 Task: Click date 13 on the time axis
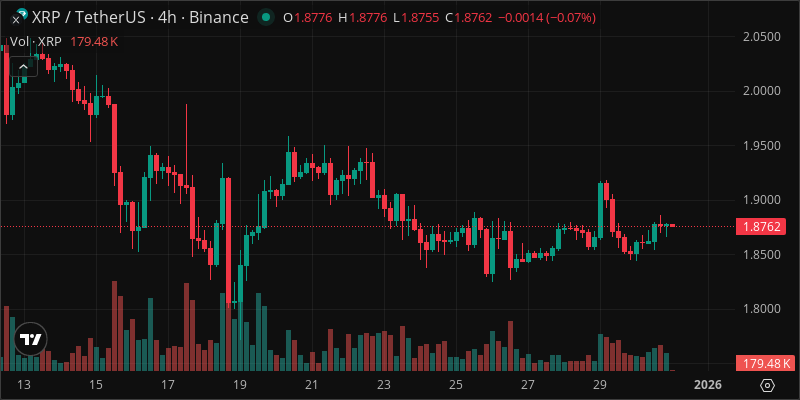point(24,384)
